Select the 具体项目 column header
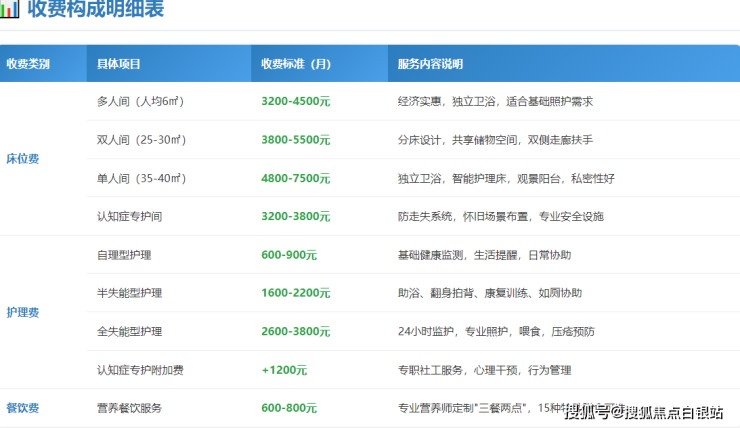740x428 pixels. pyautogui.click(x=118, y=64)
